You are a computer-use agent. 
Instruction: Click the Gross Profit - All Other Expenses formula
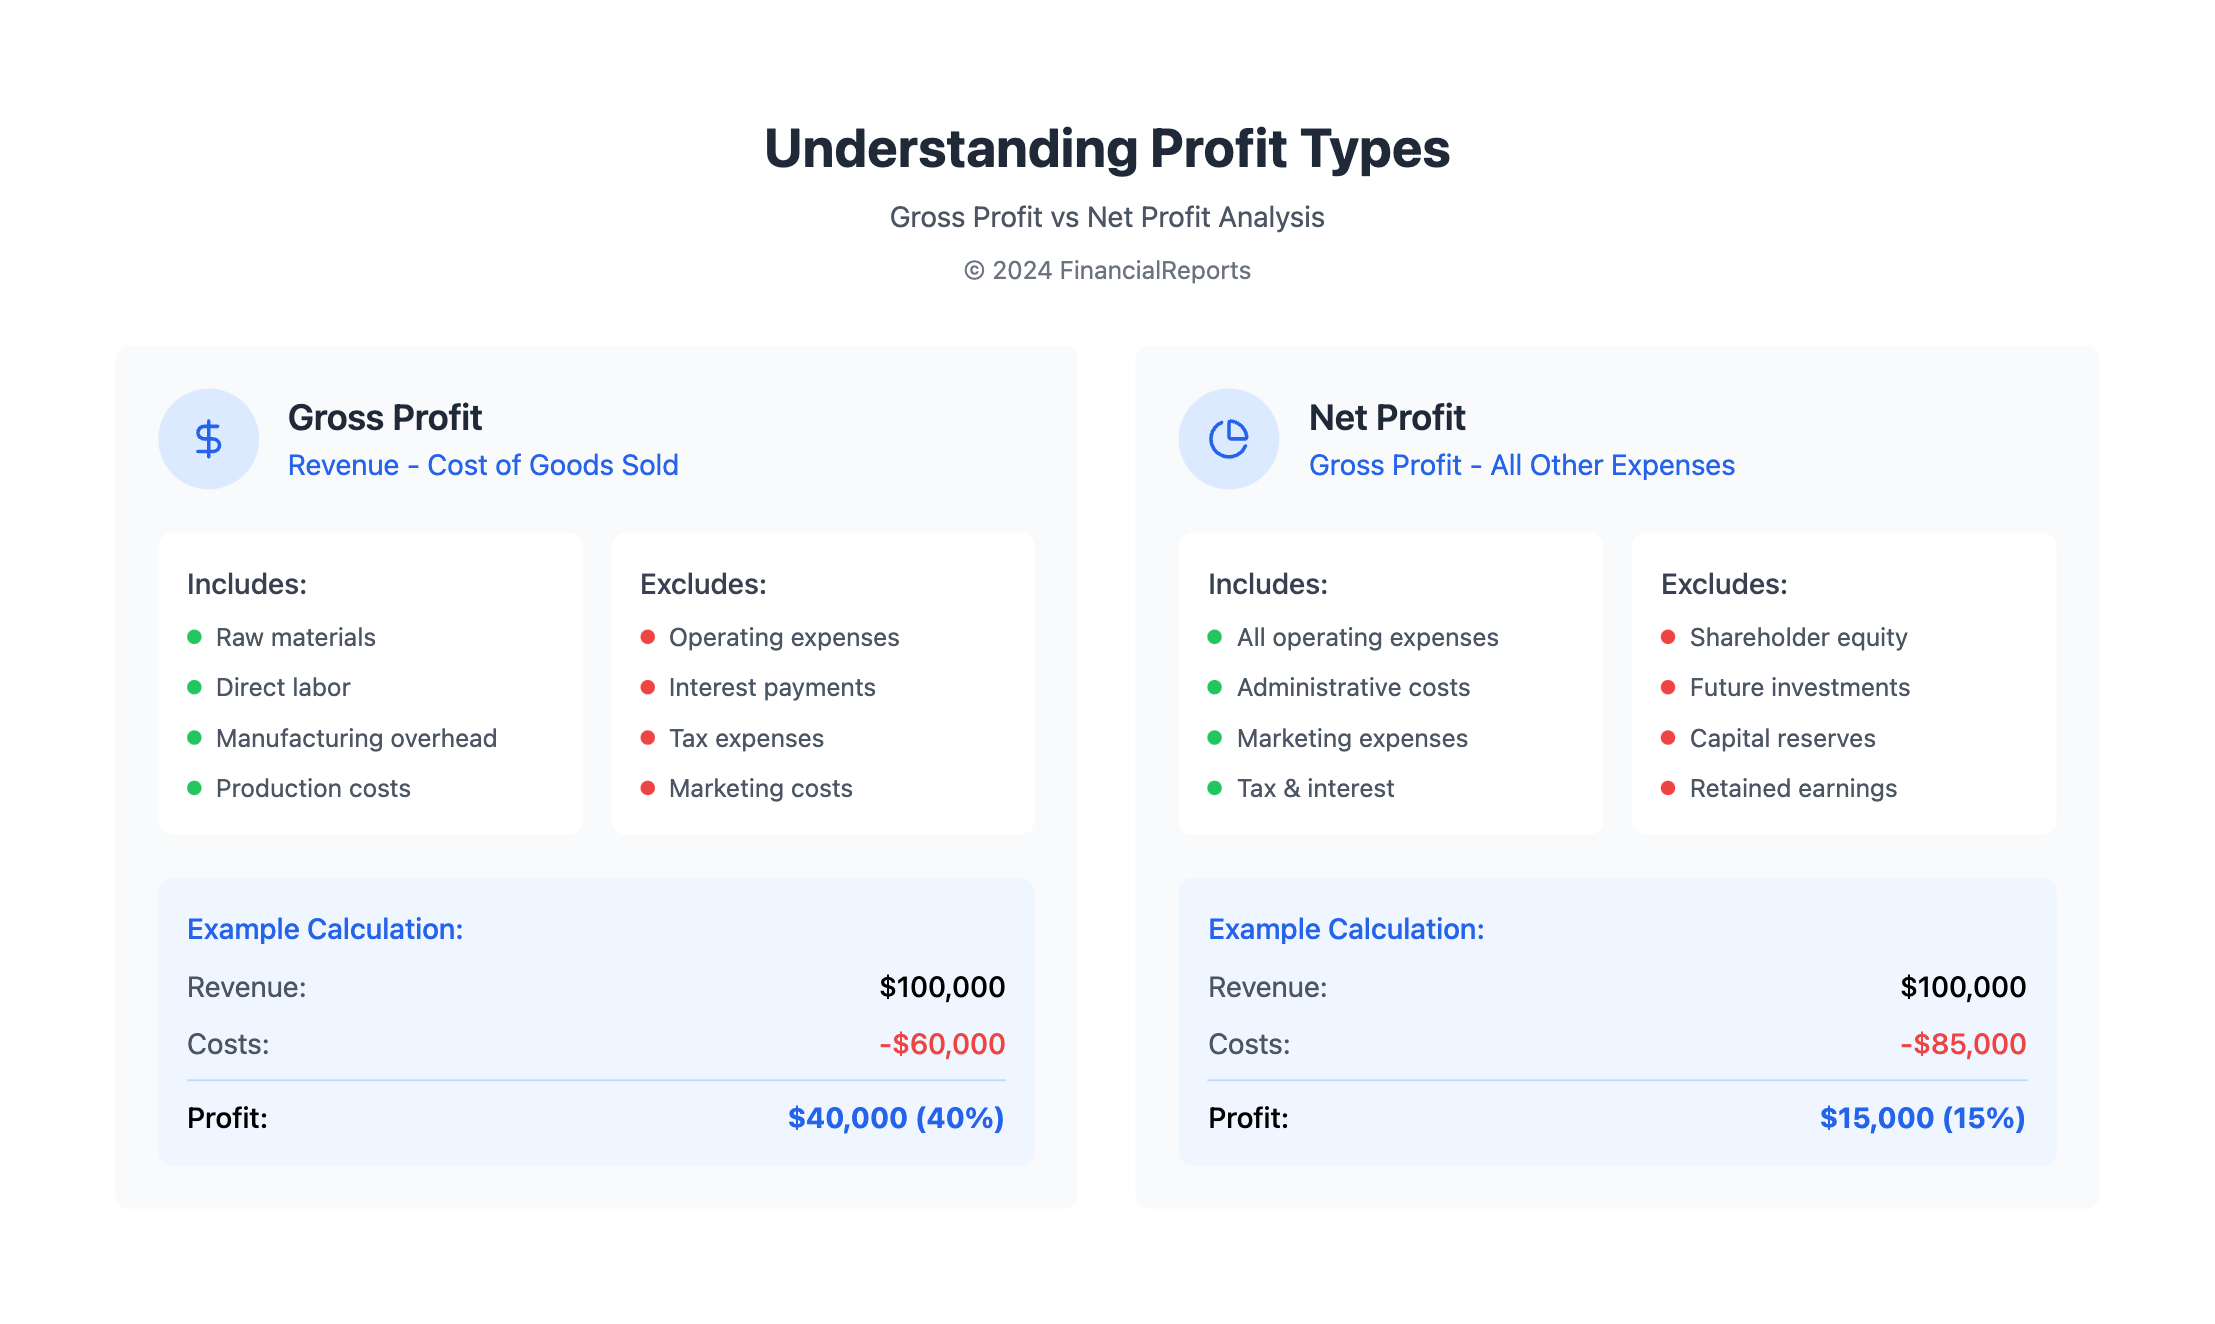(1521, 465)
